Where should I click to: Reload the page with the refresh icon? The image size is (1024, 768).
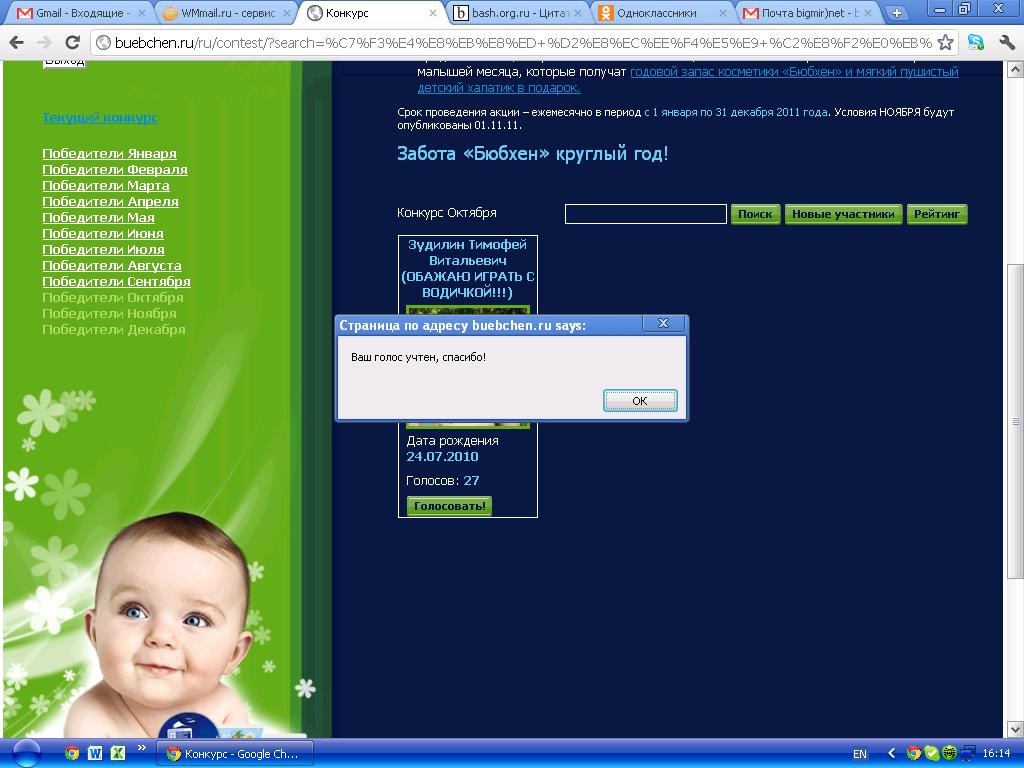72,43
